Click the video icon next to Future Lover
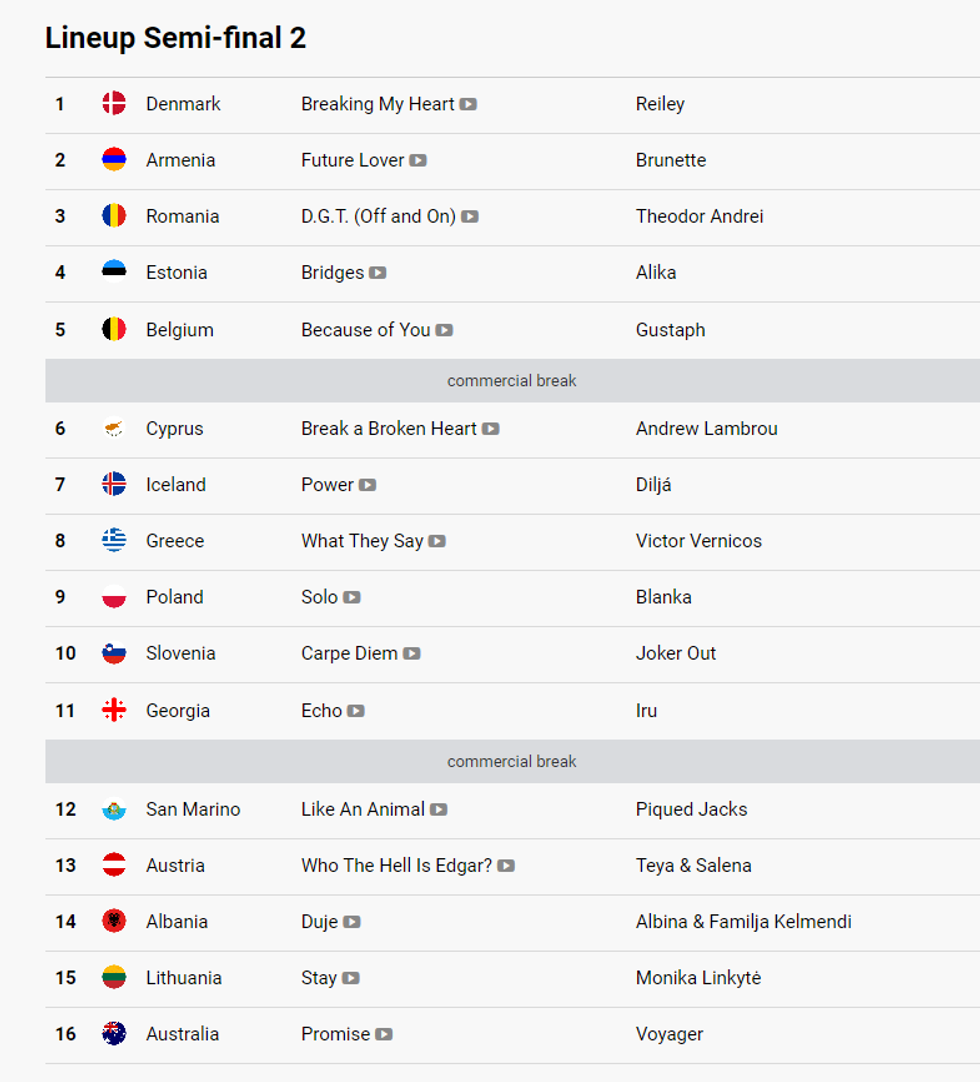 (x=418, y=160)
